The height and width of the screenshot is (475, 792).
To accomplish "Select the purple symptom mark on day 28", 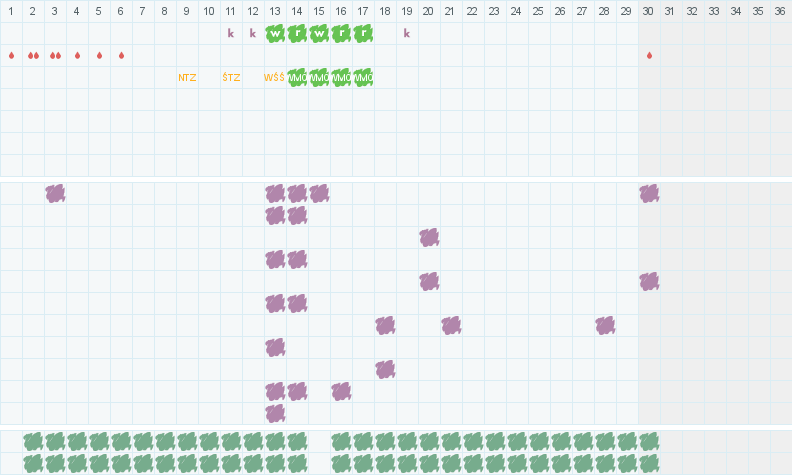I will 605,325.
